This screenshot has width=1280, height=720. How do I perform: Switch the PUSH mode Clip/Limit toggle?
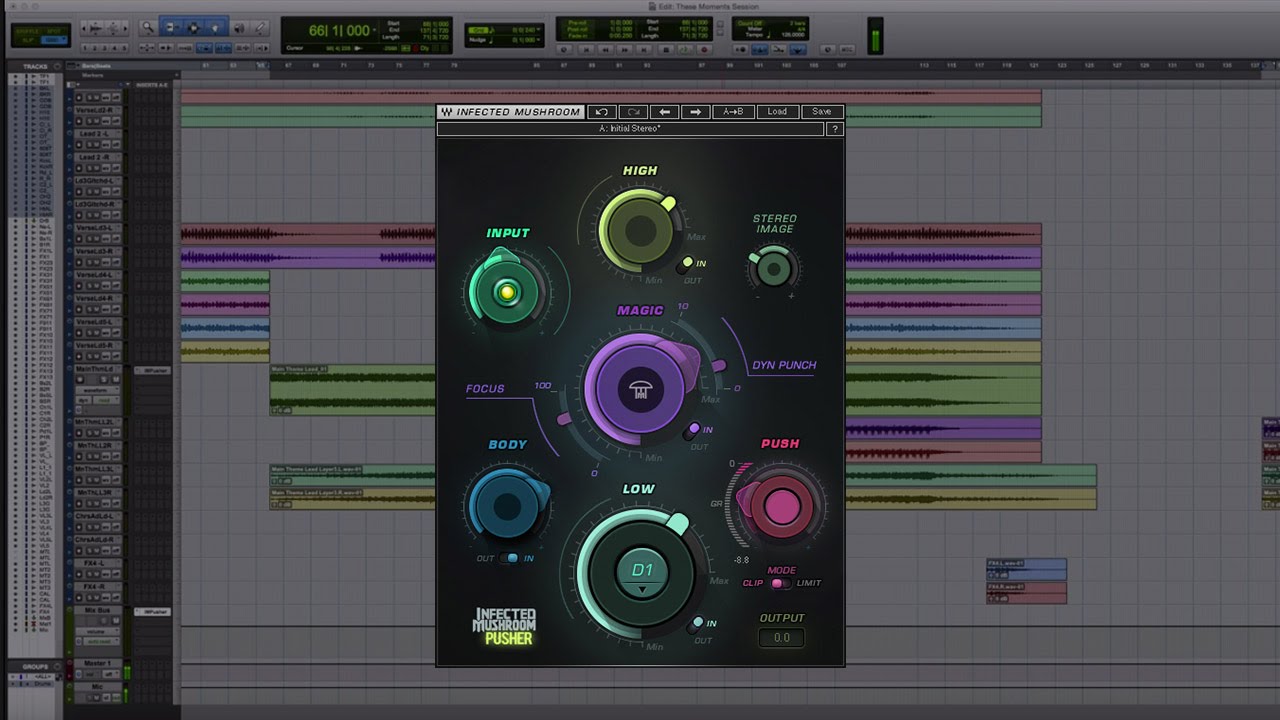coord(780,583)
